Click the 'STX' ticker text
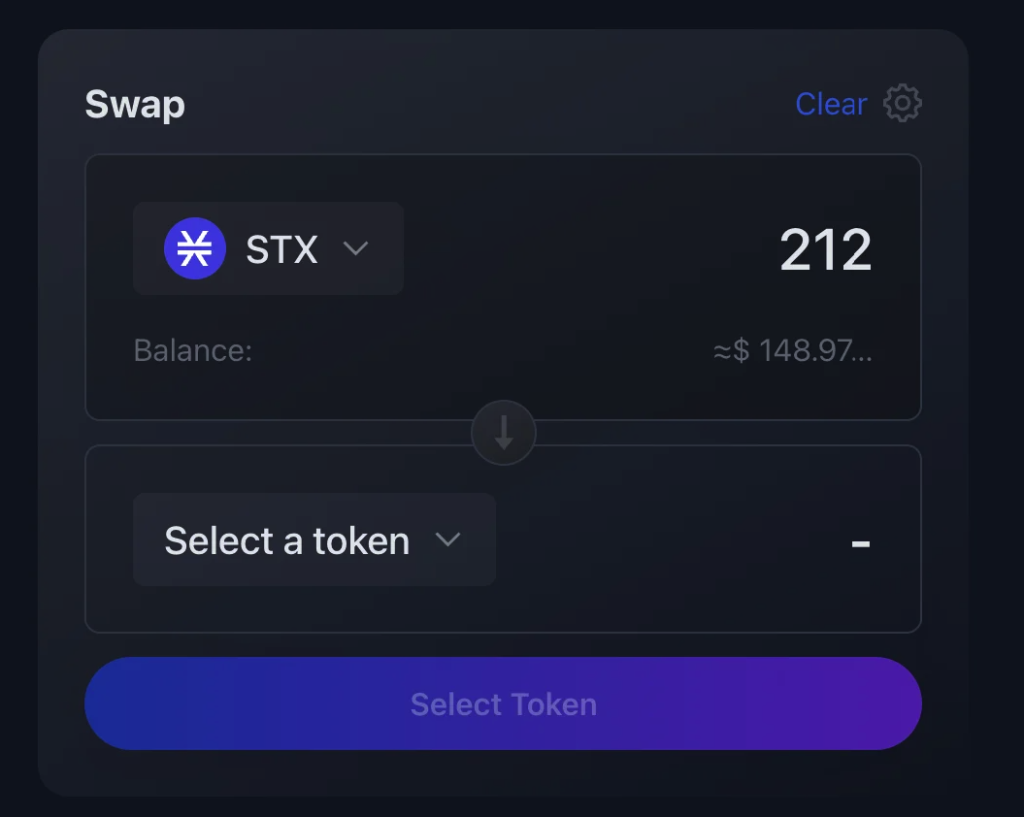Viewport: 1024px width, 817px height. click(x=281, y=249)
